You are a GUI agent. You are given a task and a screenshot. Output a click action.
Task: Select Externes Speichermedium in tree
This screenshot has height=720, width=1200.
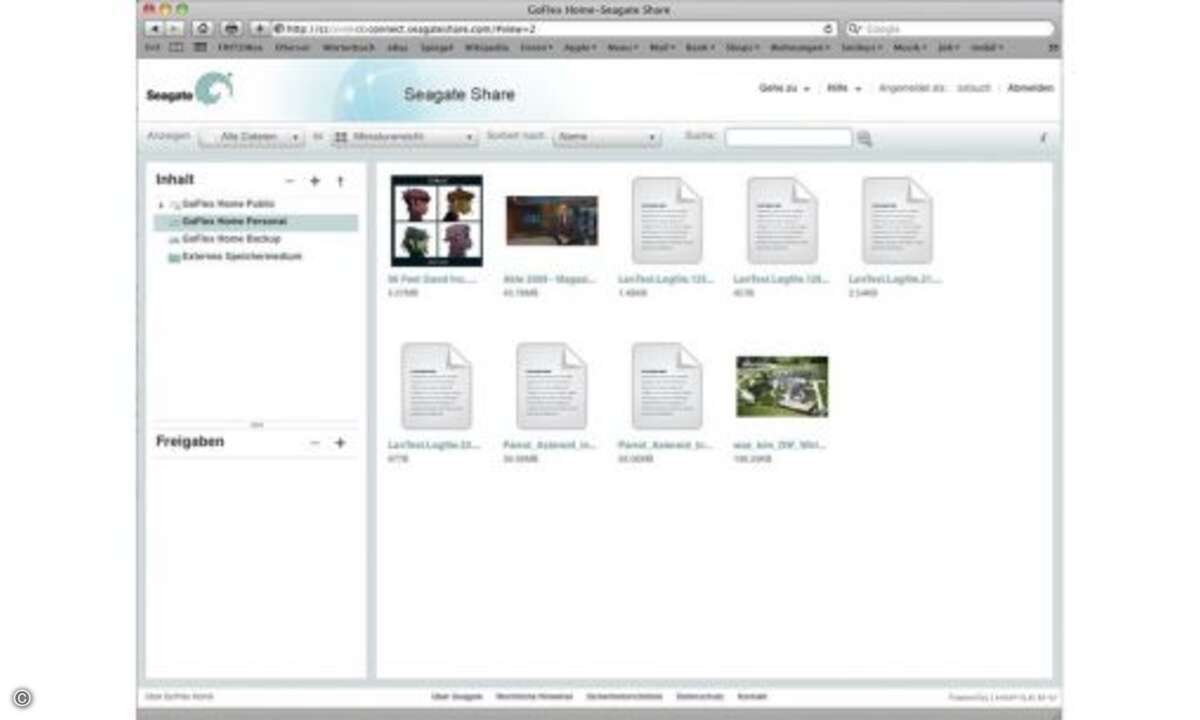pyautogui.click(x=241, y=257)
